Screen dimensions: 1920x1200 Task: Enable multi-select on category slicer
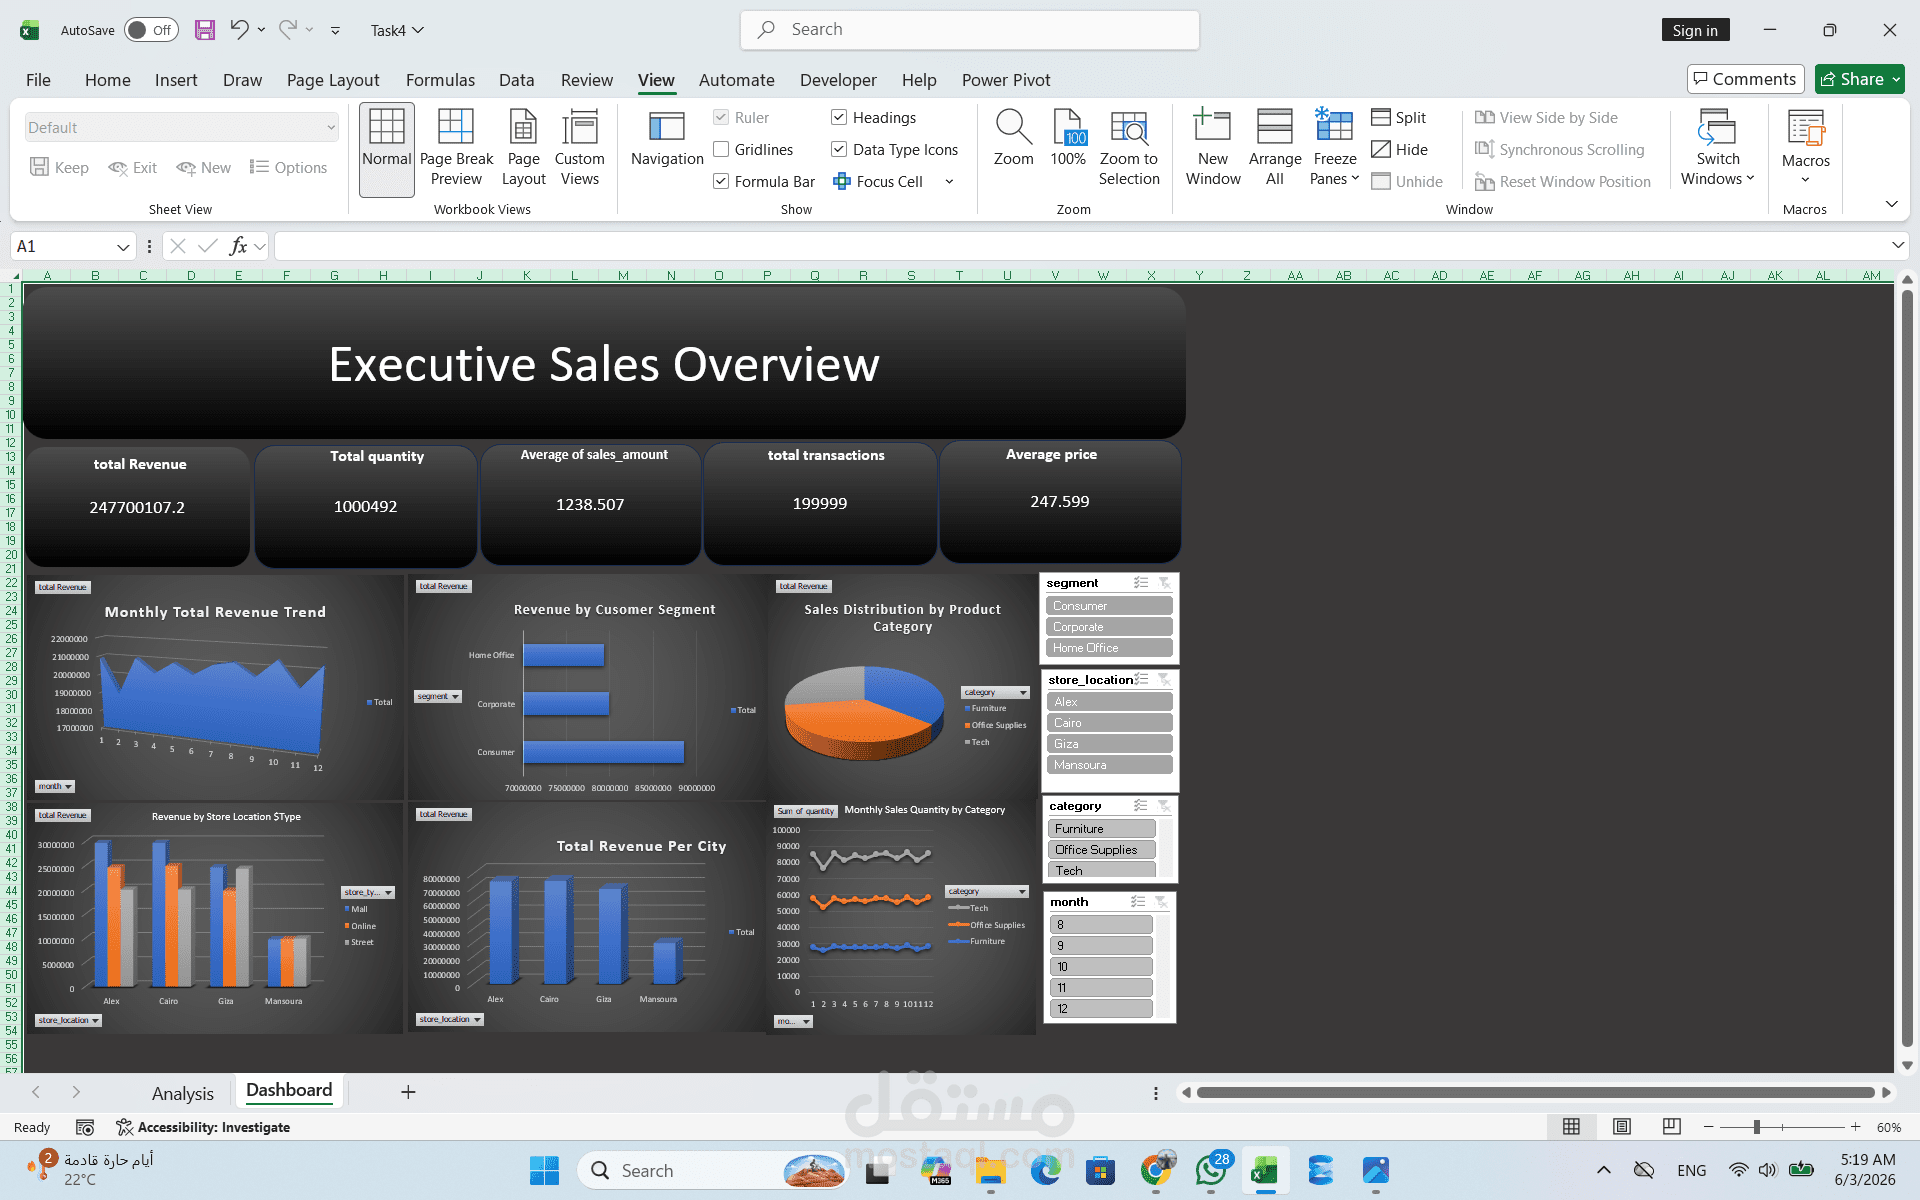(x=1140, y=806)
